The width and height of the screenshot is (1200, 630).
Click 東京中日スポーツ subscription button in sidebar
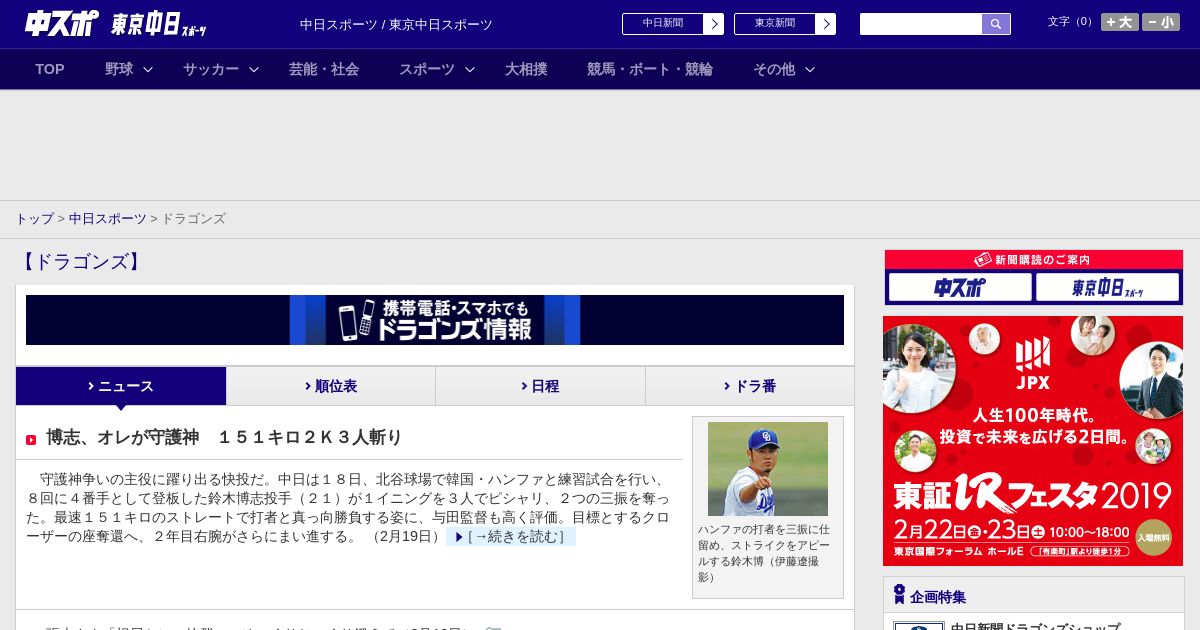click(1107, 288)
